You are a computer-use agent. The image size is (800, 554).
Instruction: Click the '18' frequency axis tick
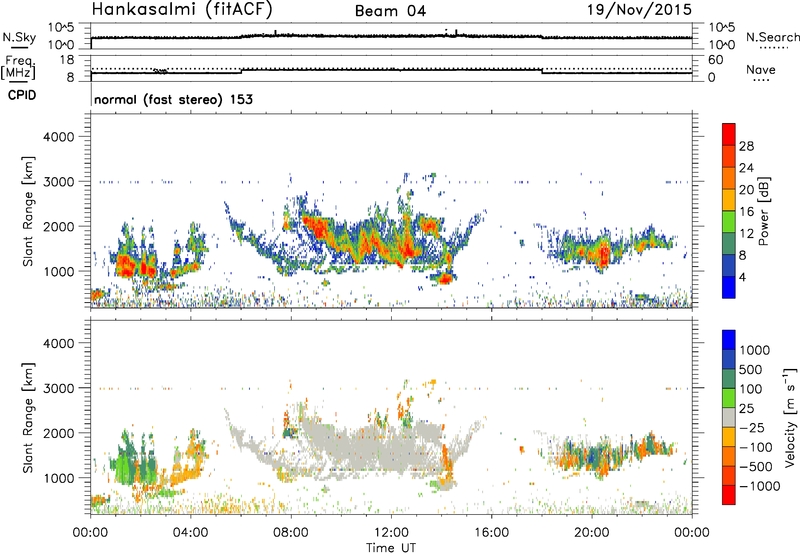point(67,60)
